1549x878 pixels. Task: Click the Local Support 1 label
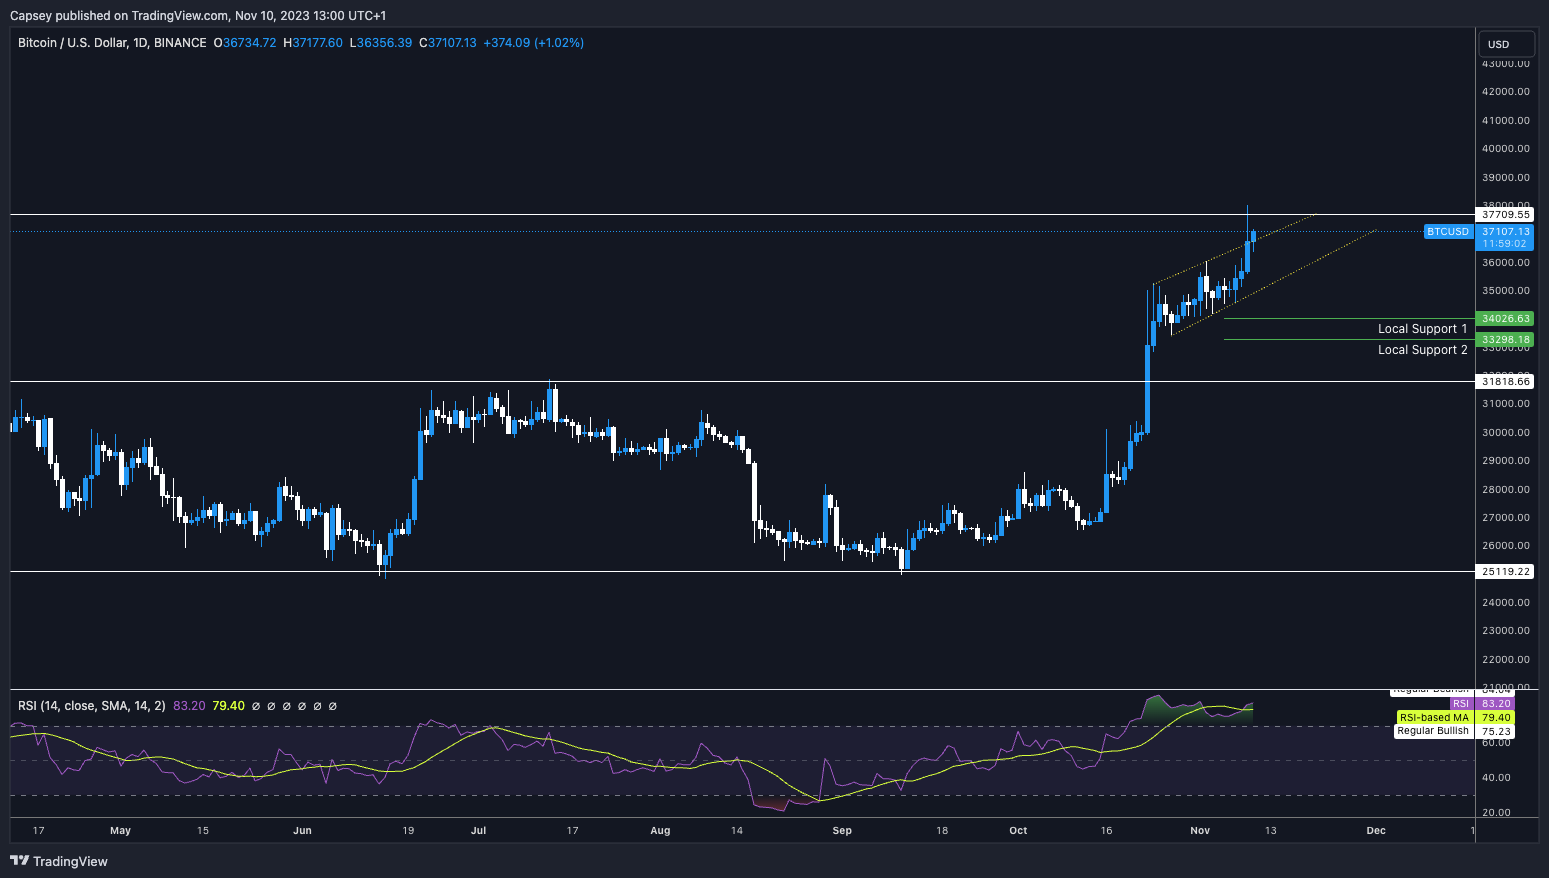pyautogui.click(x=1422, y=328)
